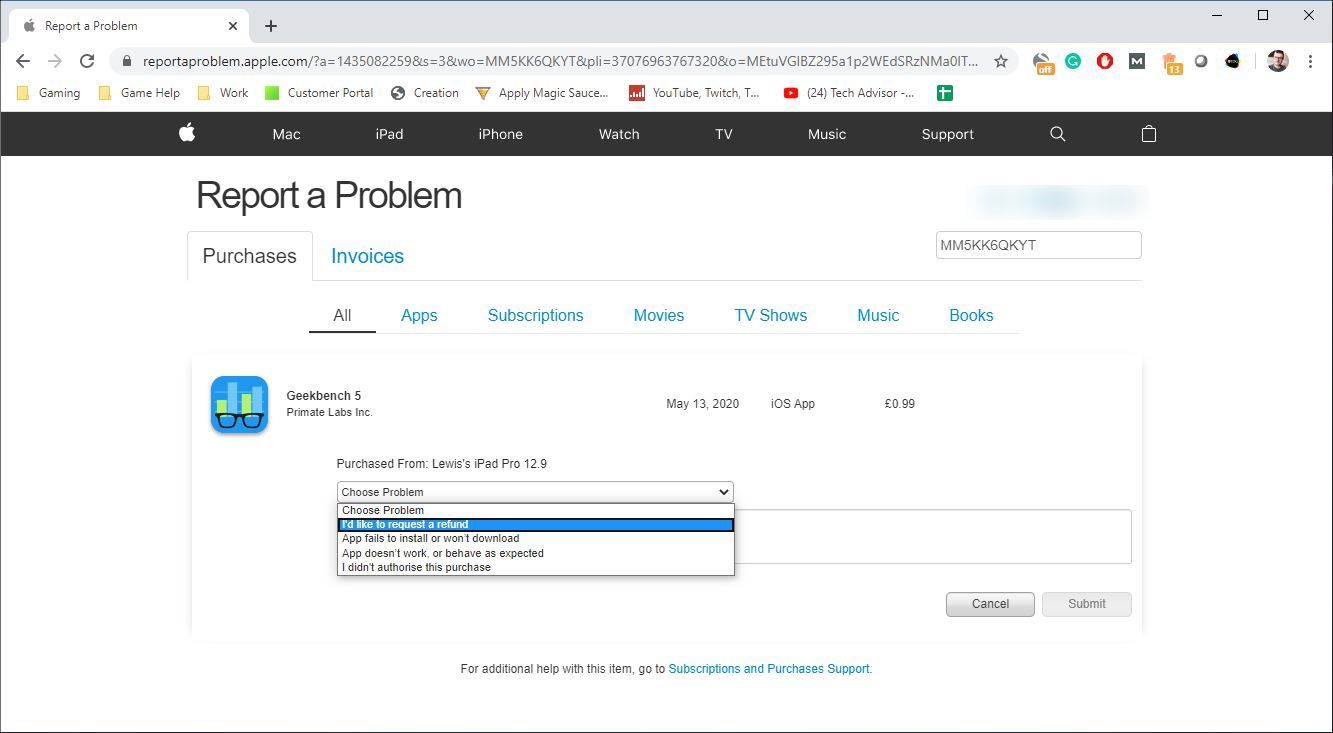Click the Geekbench 5 app icon
Image resolution: width=1333 pixels, height=733 pixels.
(x=239, y=405)
